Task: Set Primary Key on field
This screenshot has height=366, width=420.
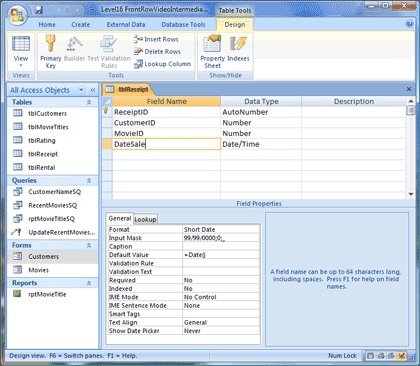Action: (51, 52)
